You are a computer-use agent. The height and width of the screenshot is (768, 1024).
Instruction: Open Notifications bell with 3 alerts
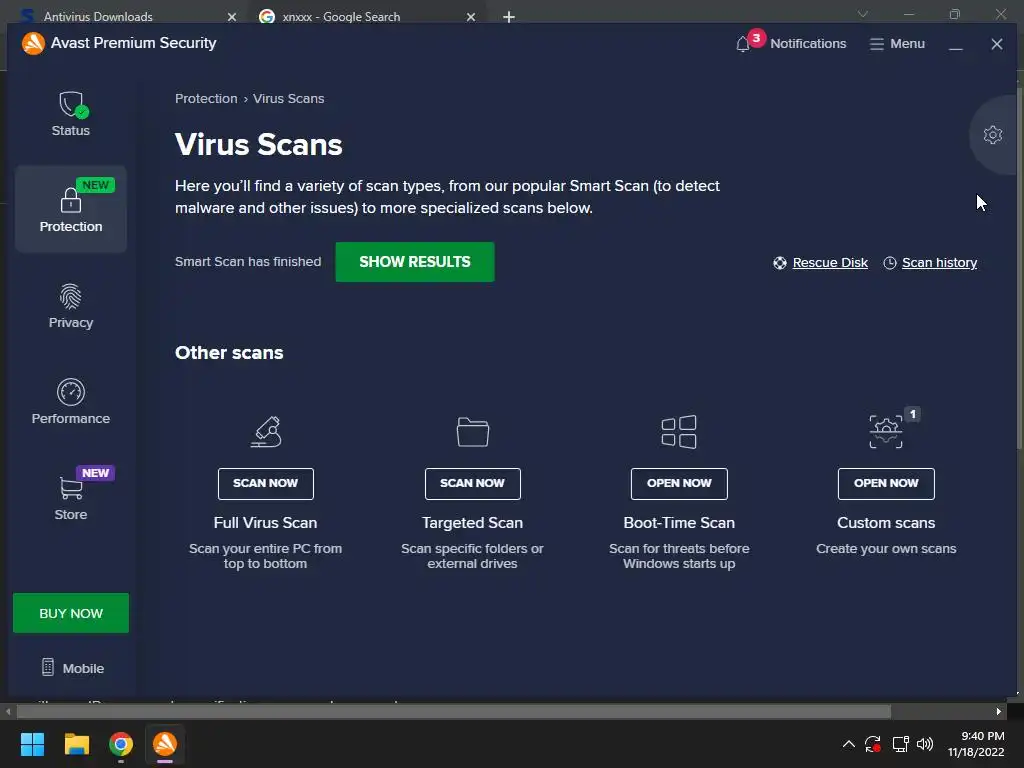pos(743,44)
